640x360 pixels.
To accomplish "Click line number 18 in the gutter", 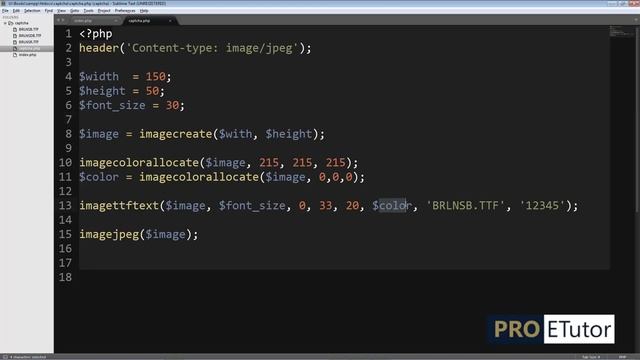I will tap(65, 277).
